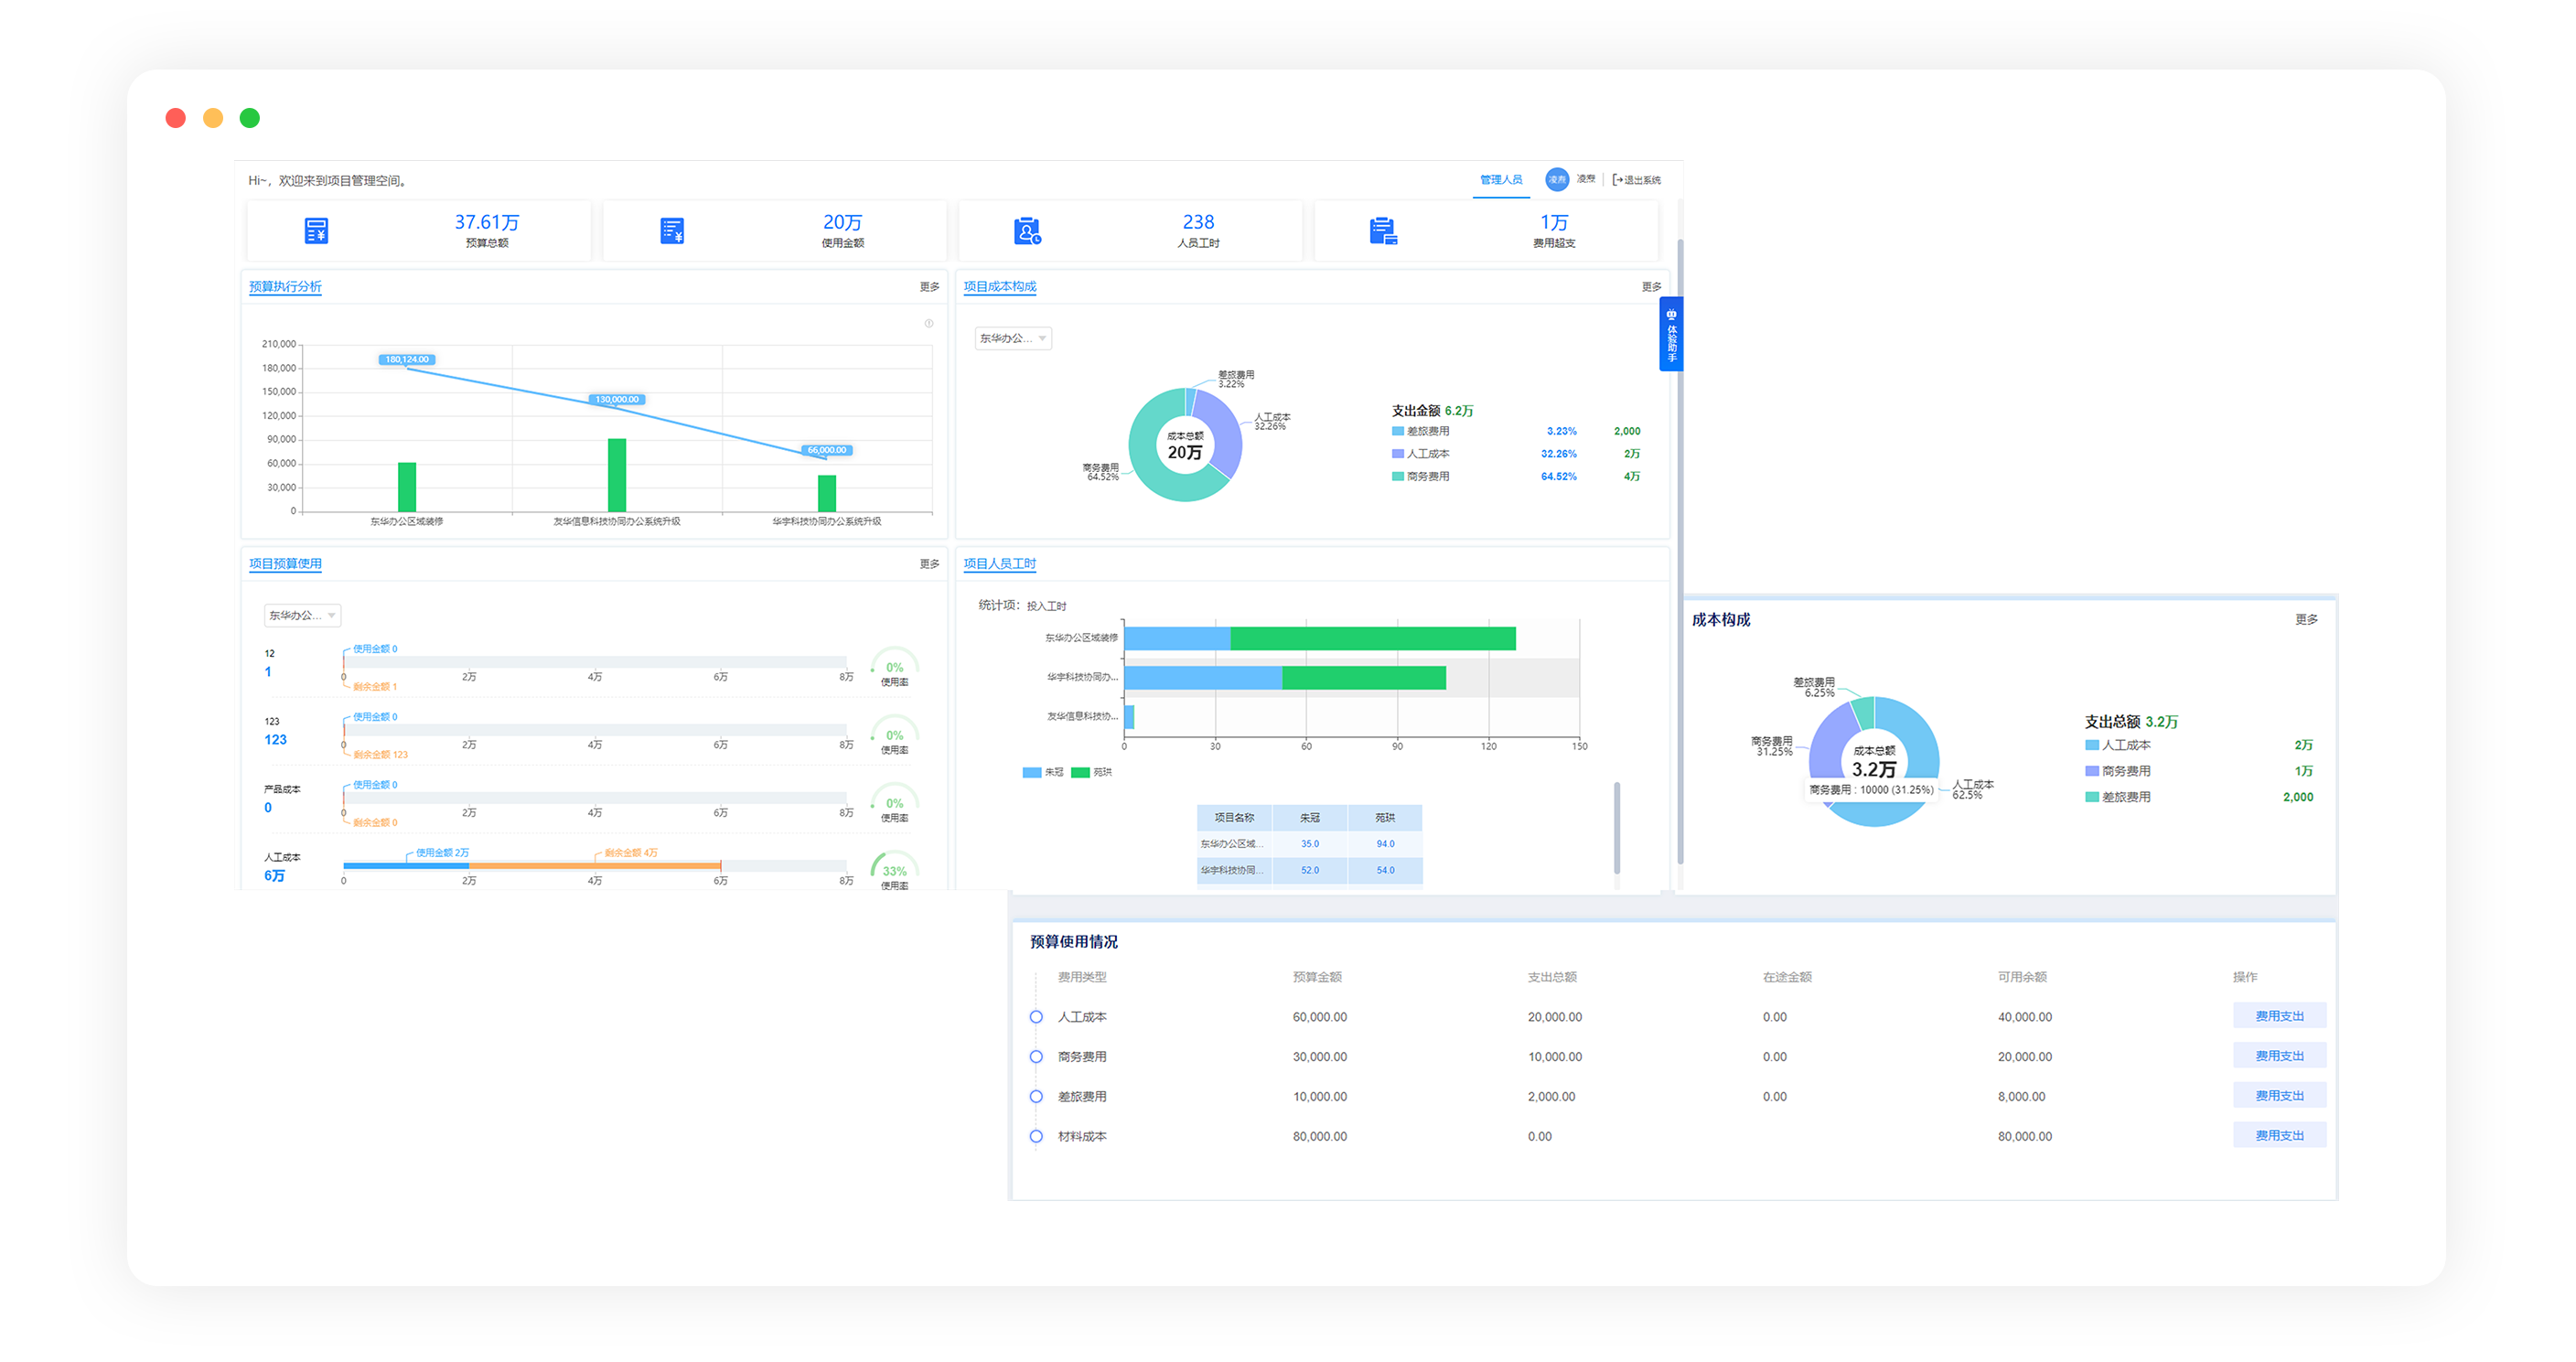
Task: Click the 人工成本 budget usage bar
Action: pos(530,866)
